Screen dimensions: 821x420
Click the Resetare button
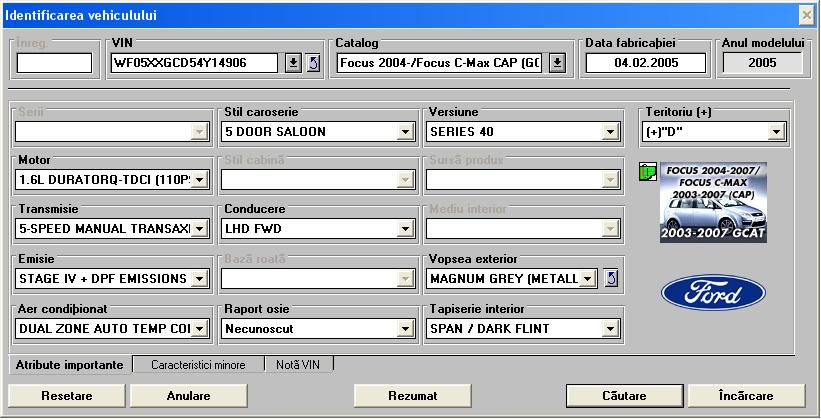pyautogui.click(x=67, y=396)
